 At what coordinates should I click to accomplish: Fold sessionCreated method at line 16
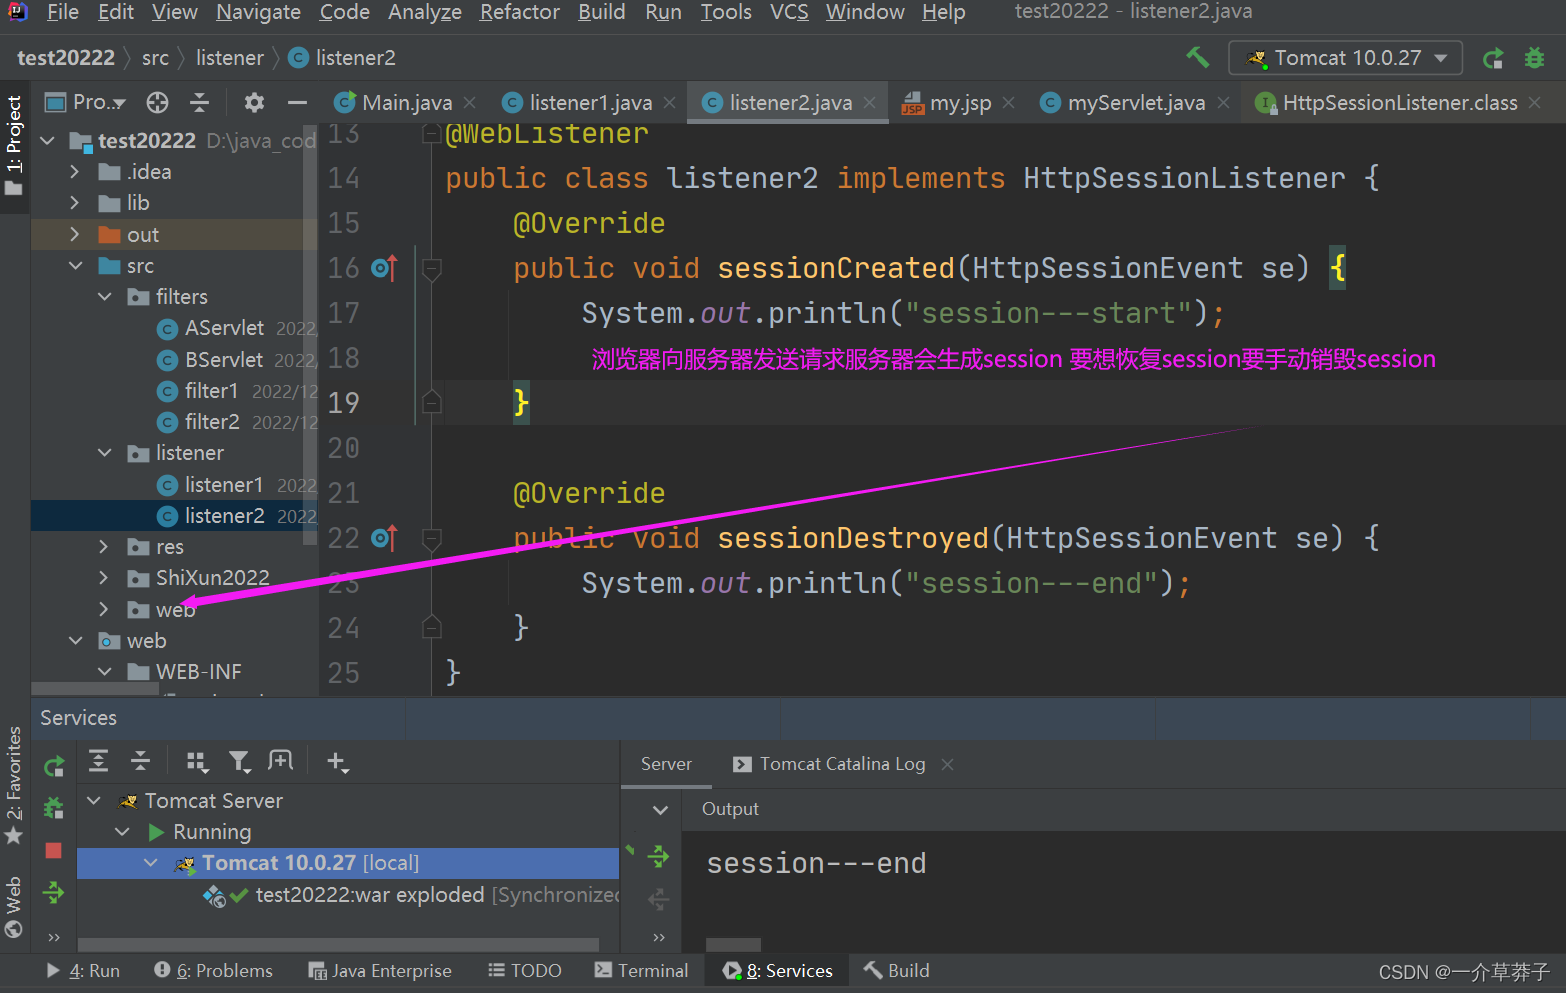[432, 268]
